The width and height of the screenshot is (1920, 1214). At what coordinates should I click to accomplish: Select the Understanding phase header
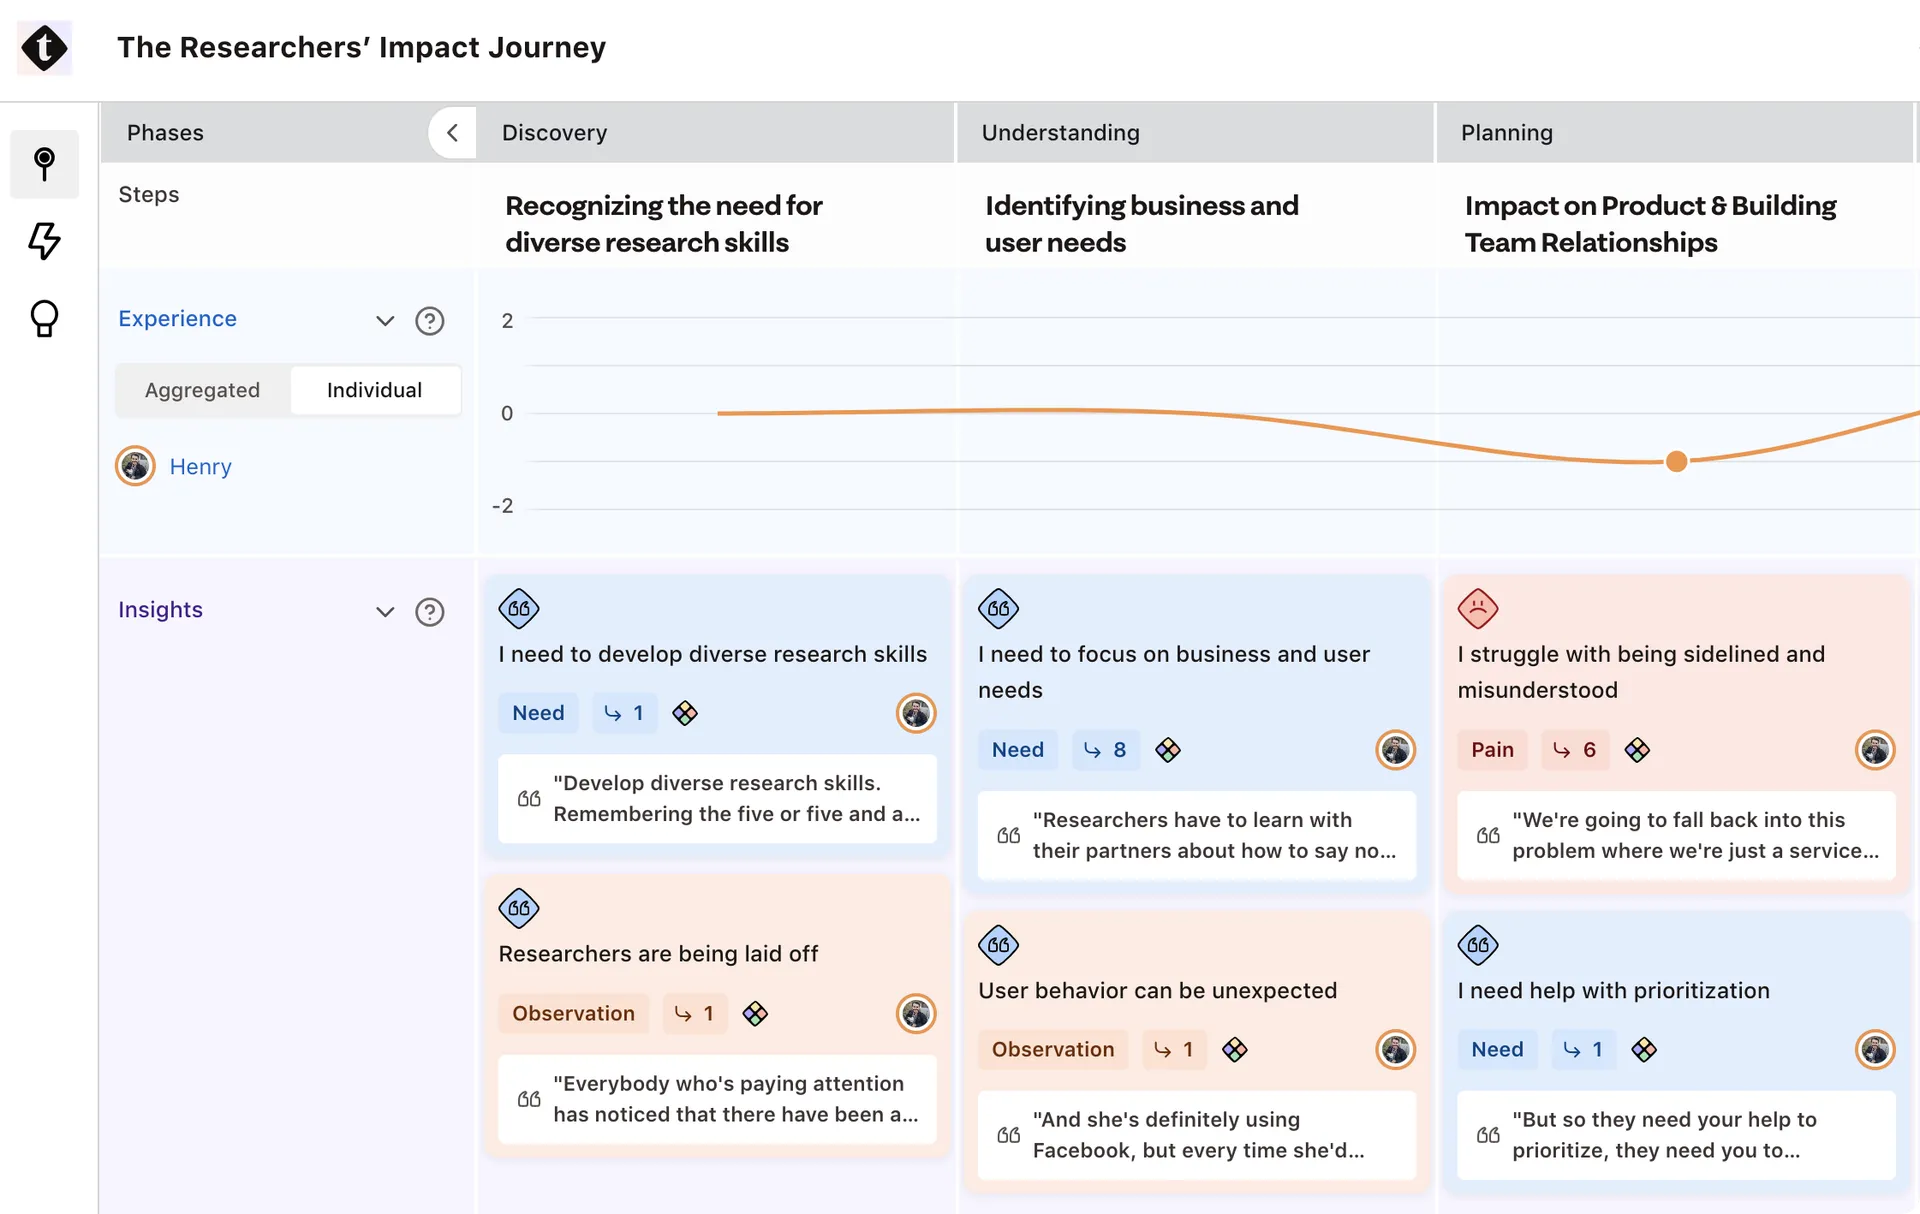(x=1195, y=133)
